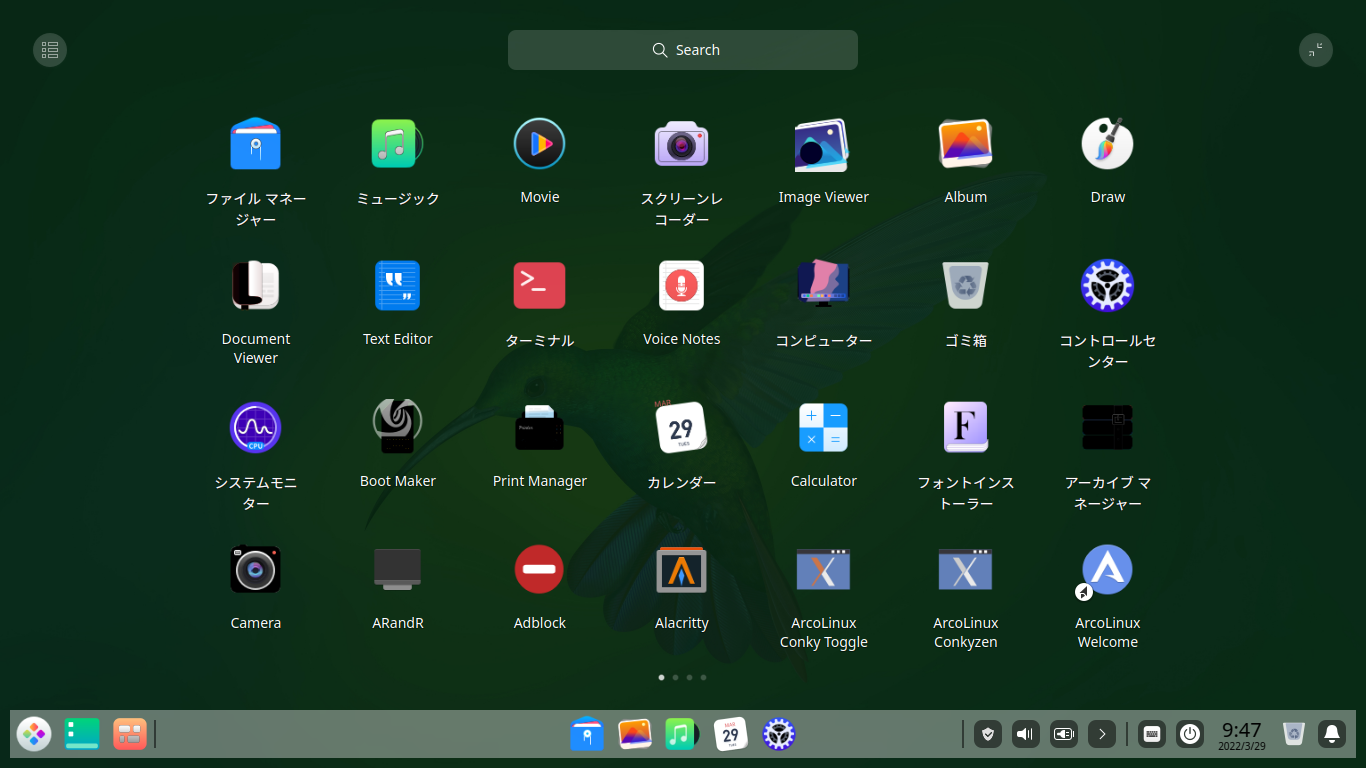Launch Boot Maker
1366x768 pixels.
pos(398,429)
